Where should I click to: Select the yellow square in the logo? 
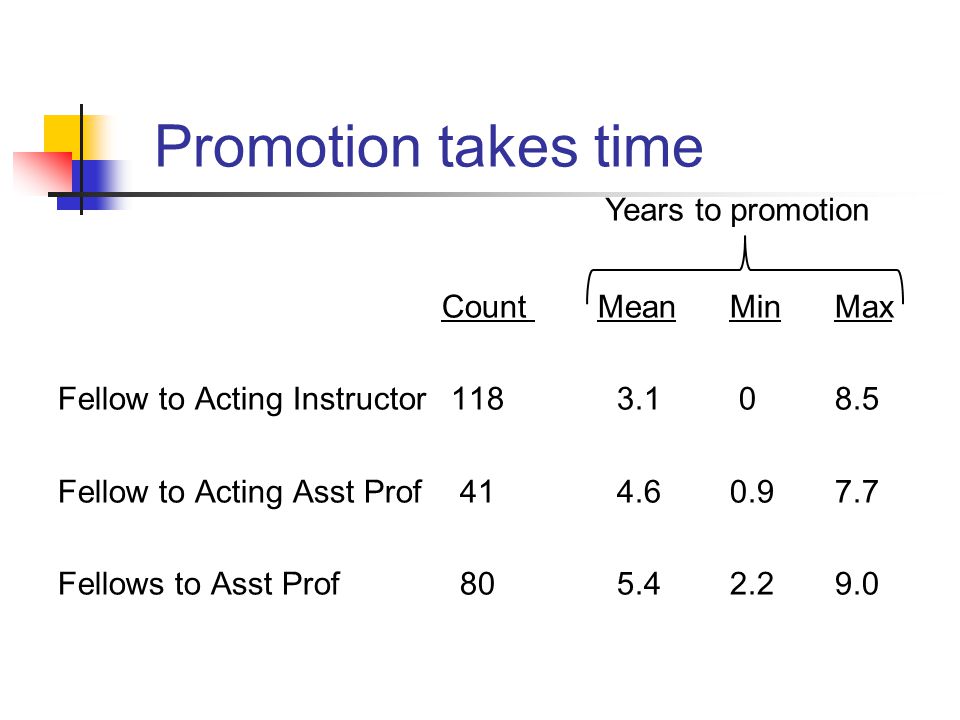tap(69, 138)
